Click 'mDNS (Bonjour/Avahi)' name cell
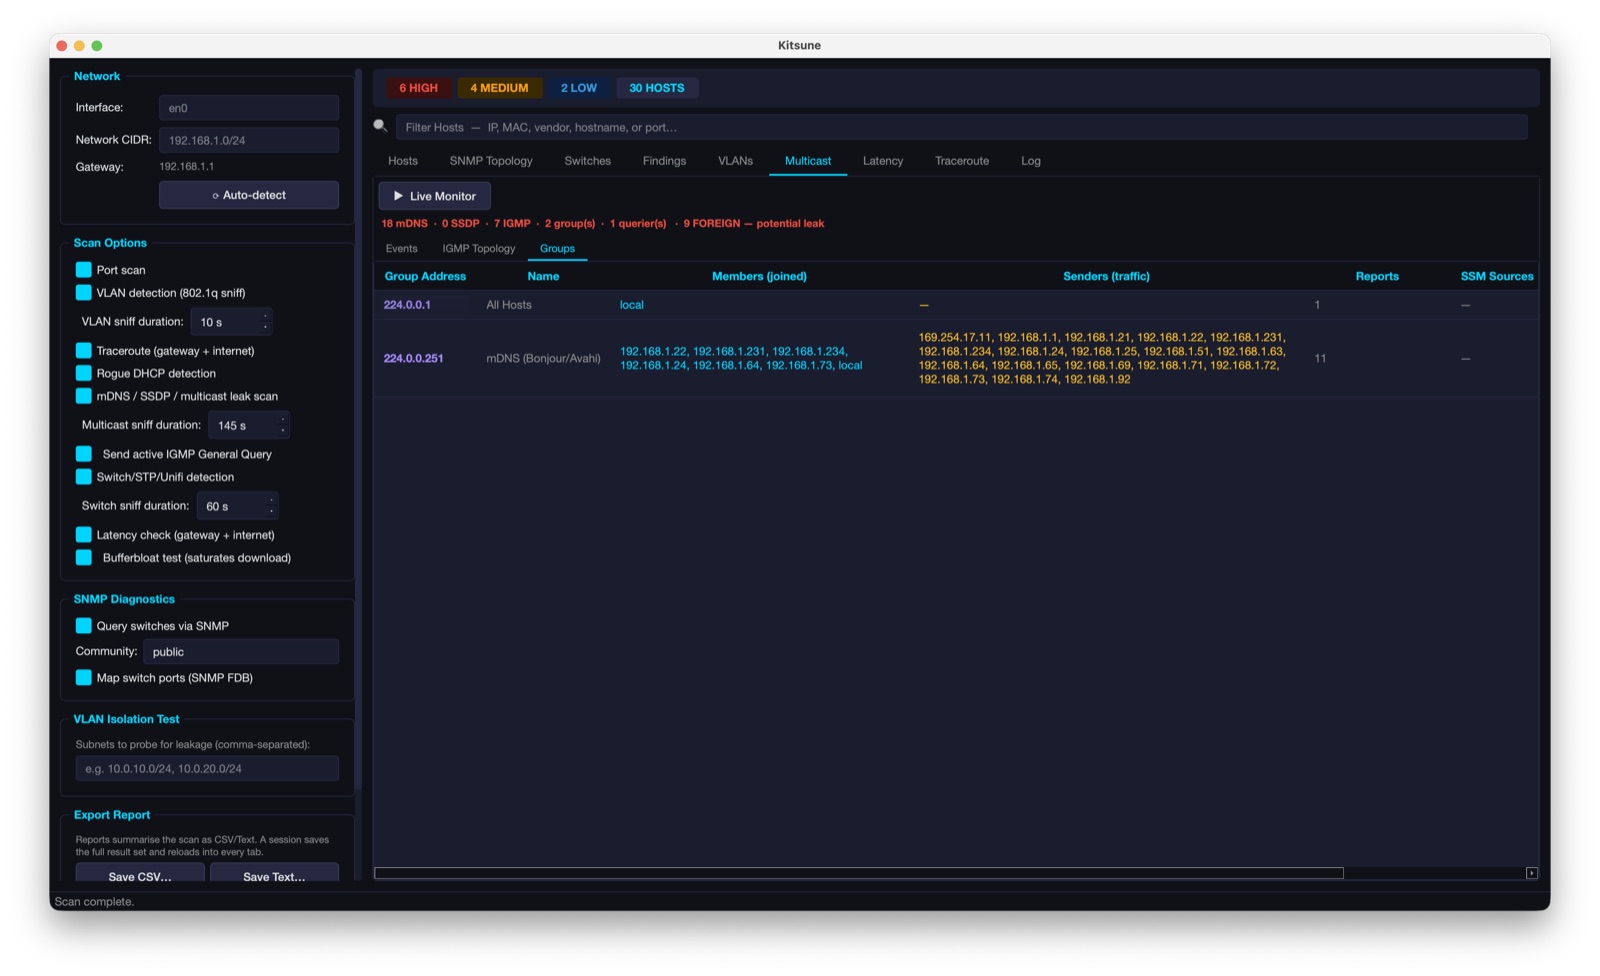The width and height of the screenshot is (1600, 976). coord(543,358)
